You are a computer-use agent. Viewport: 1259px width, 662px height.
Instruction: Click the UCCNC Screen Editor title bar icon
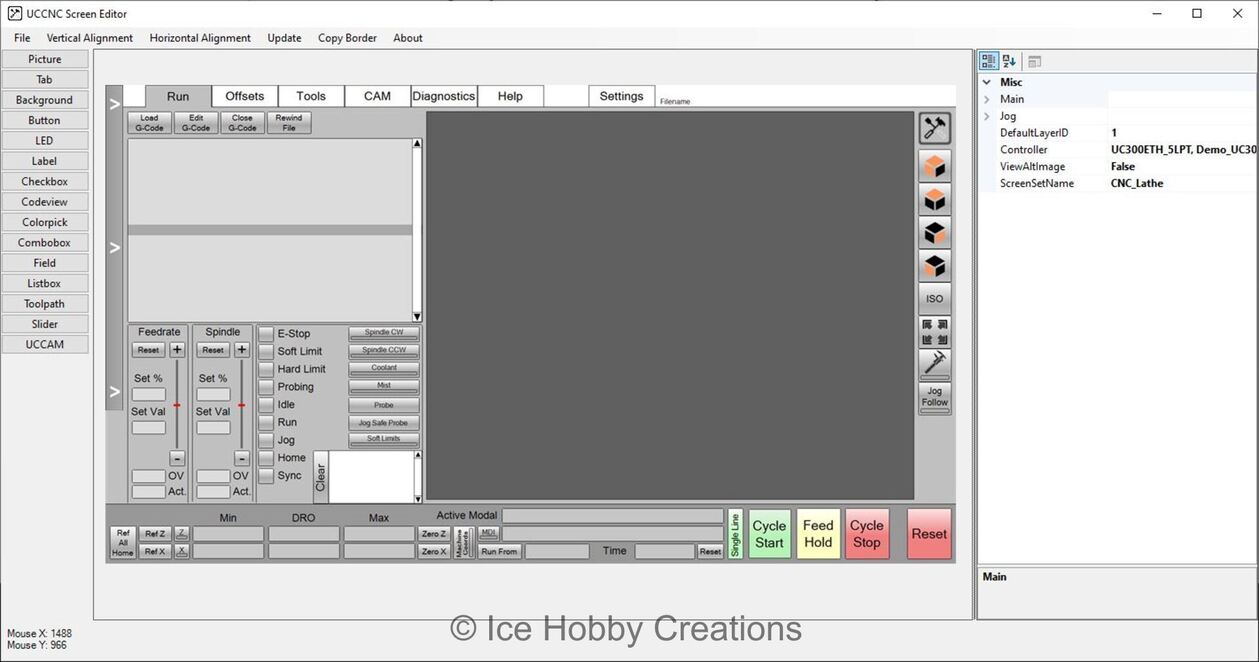click(x=14, y=14)
